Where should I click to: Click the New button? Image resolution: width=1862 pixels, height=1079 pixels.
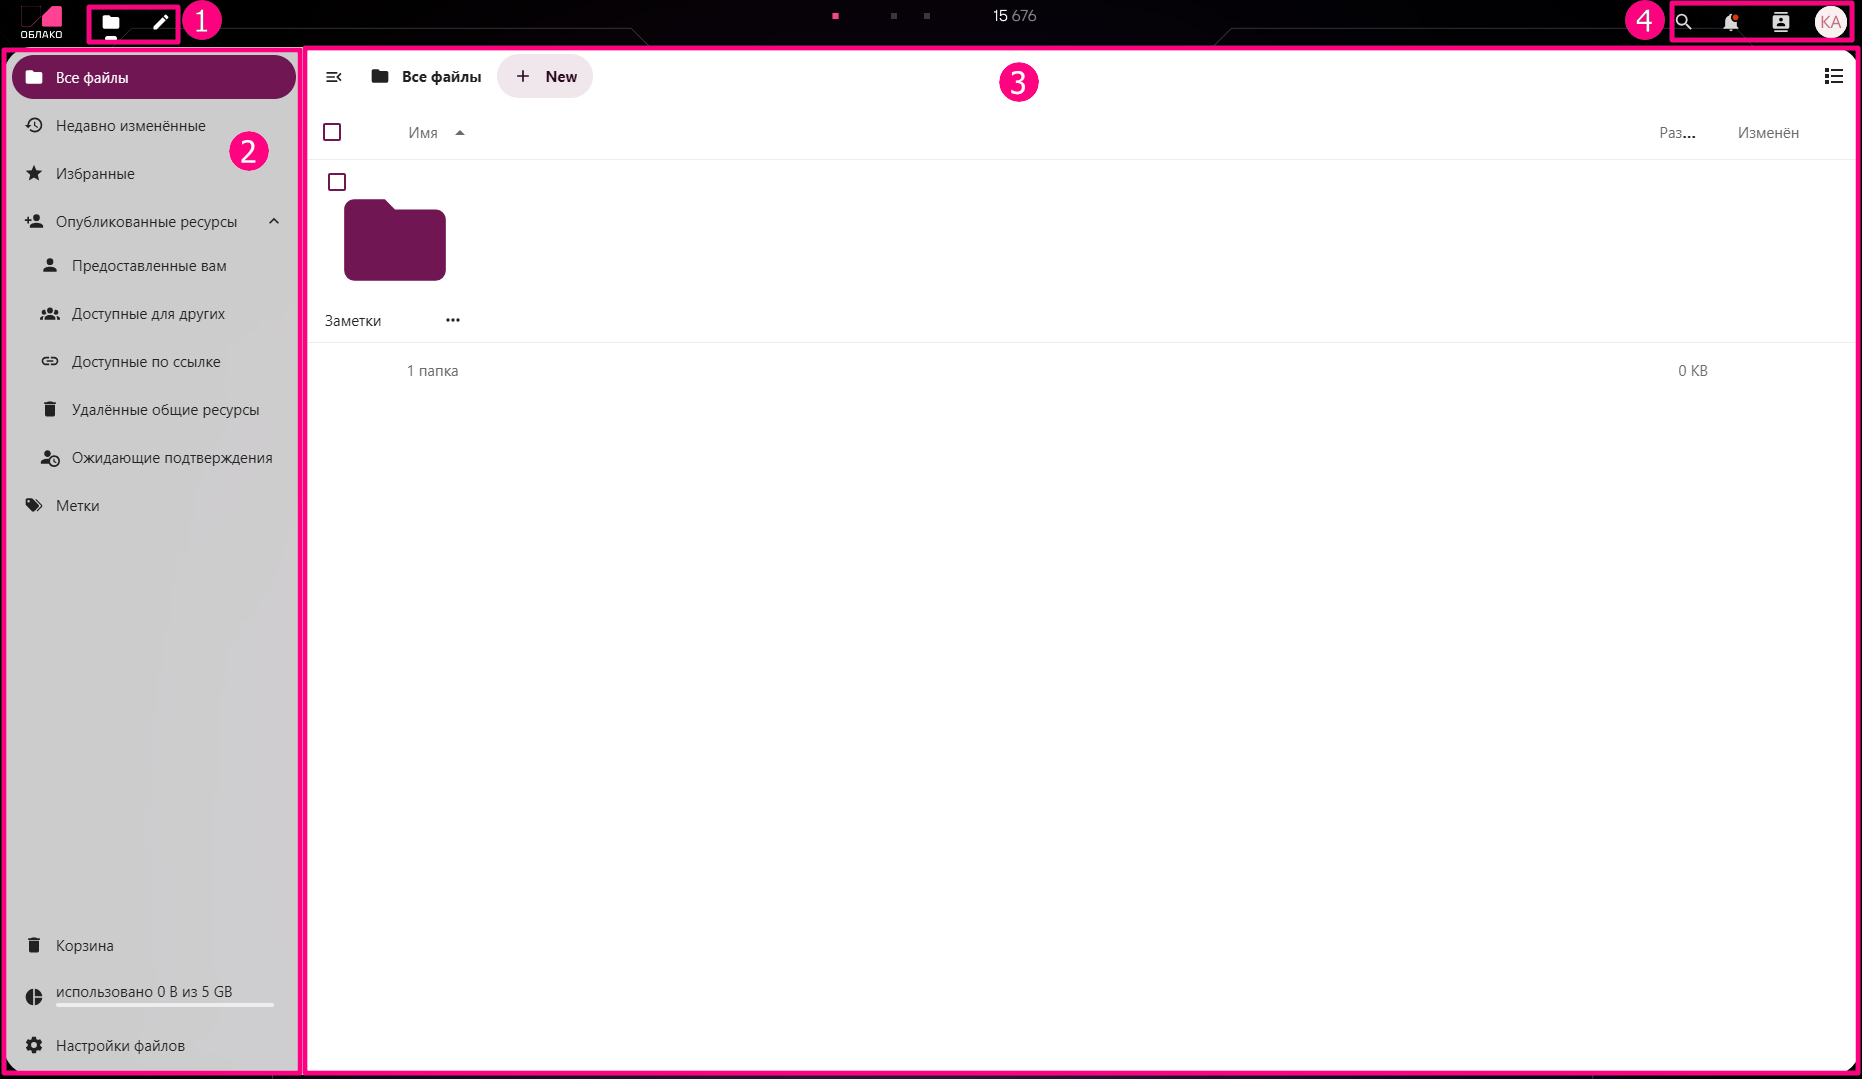545,77
